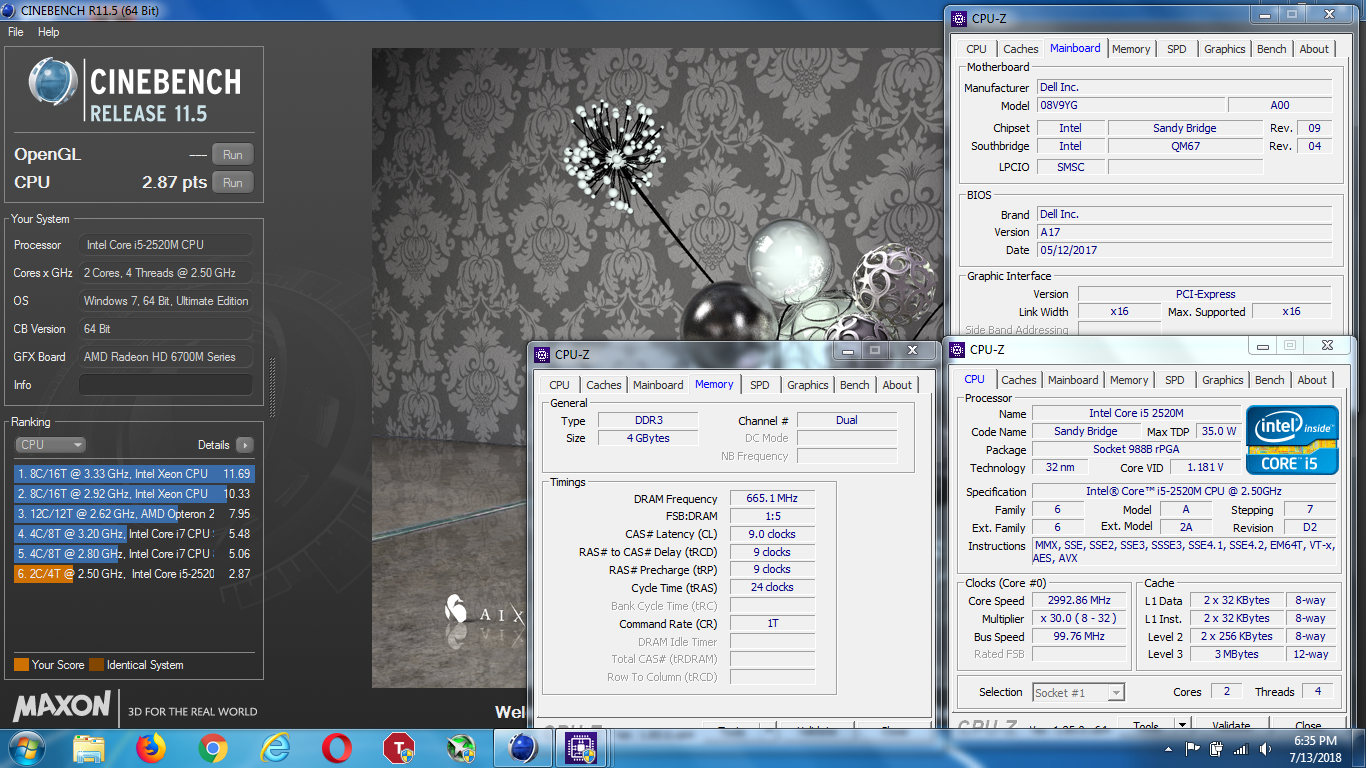The width and height of the screenshot is (1366, 768).
Task: Click the network signal tray icon
Action: coord(1240,748)
